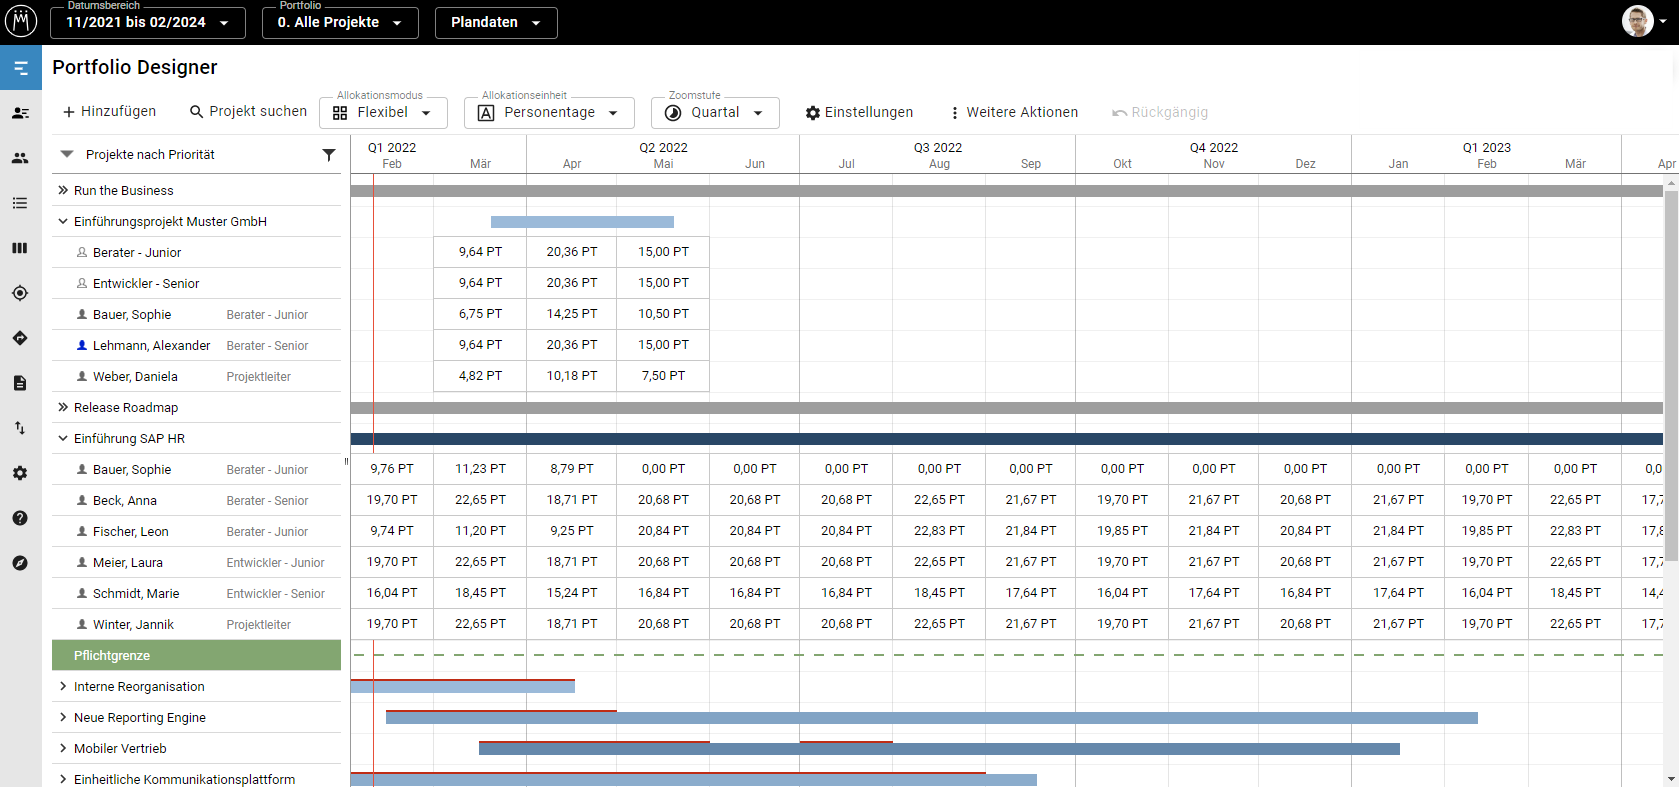This screenshot has height=787, width=1679.
Task: Click the Hinzufügen button
Action: pos(109,112)
